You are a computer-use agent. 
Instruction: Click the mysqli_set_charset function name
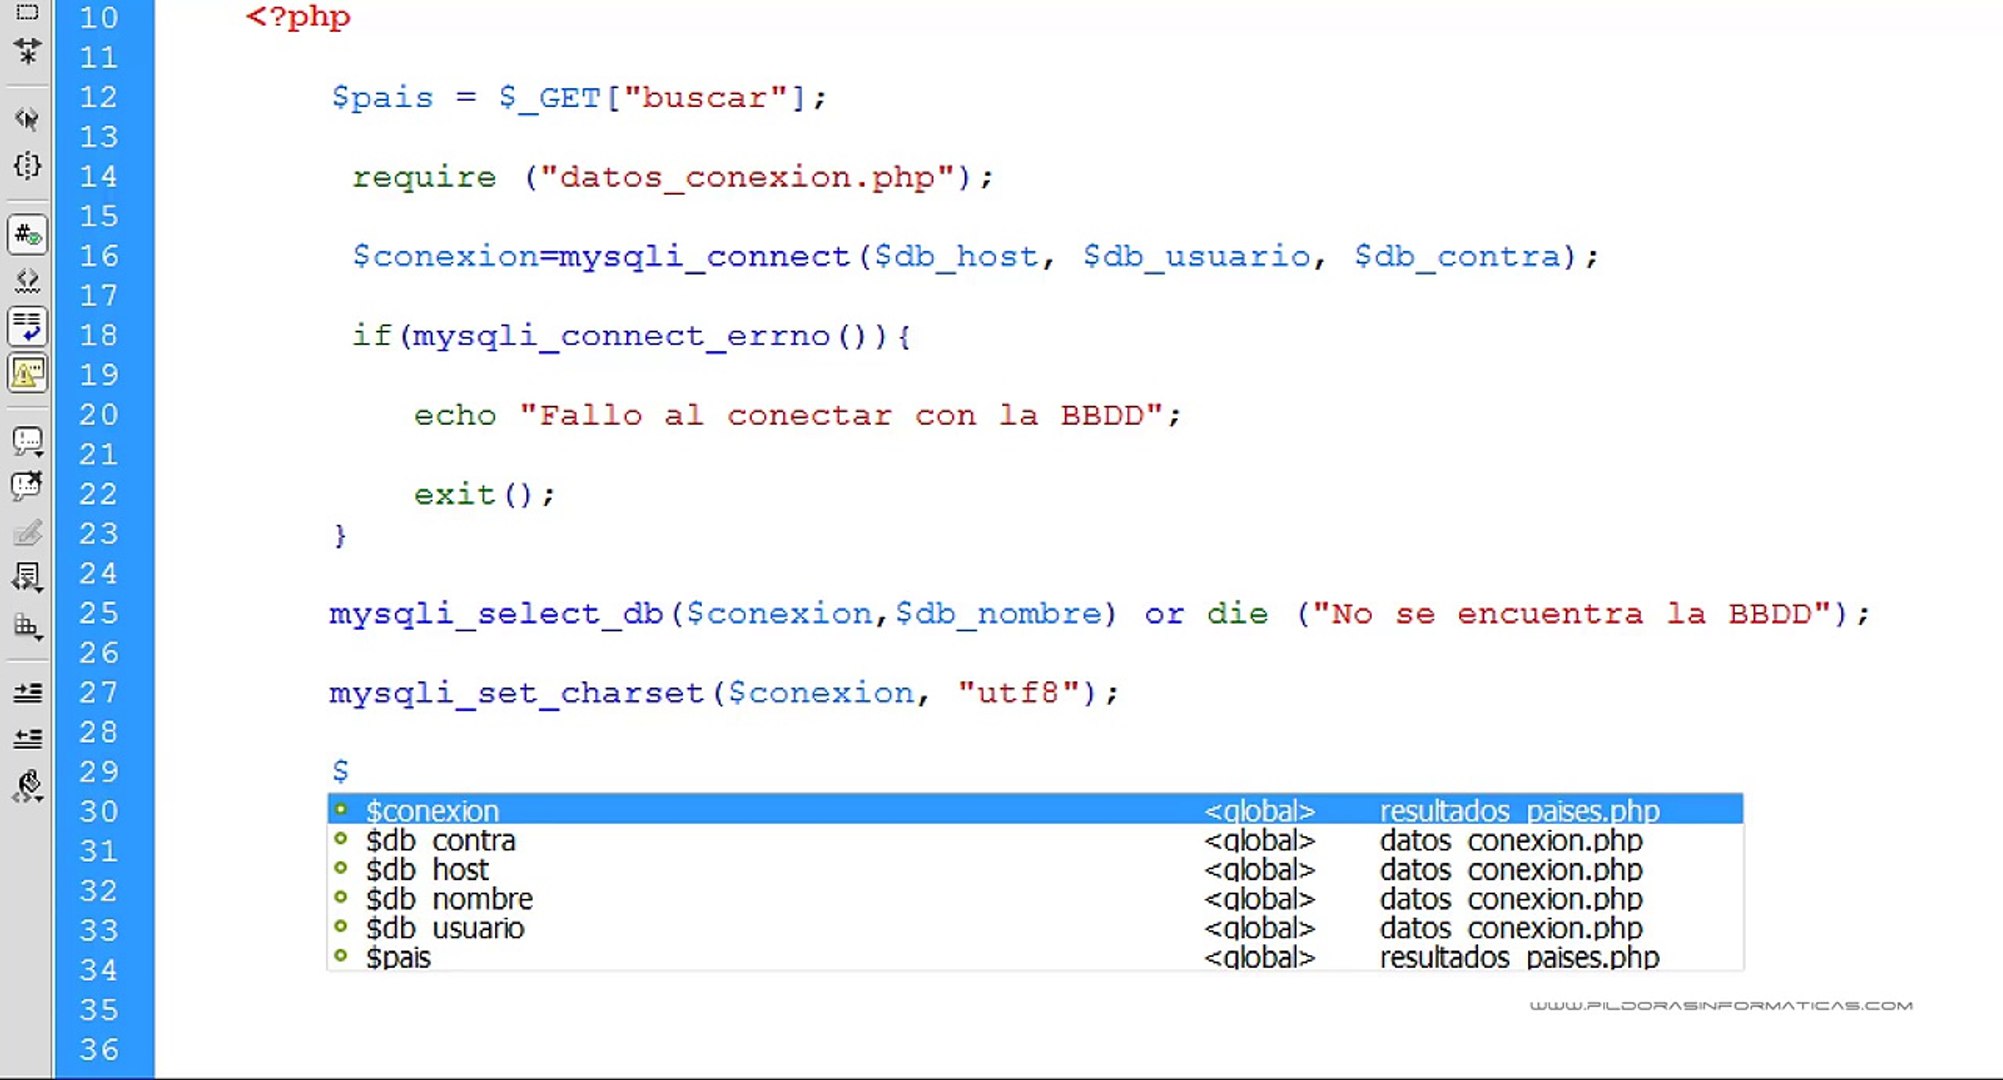(517, 692)
